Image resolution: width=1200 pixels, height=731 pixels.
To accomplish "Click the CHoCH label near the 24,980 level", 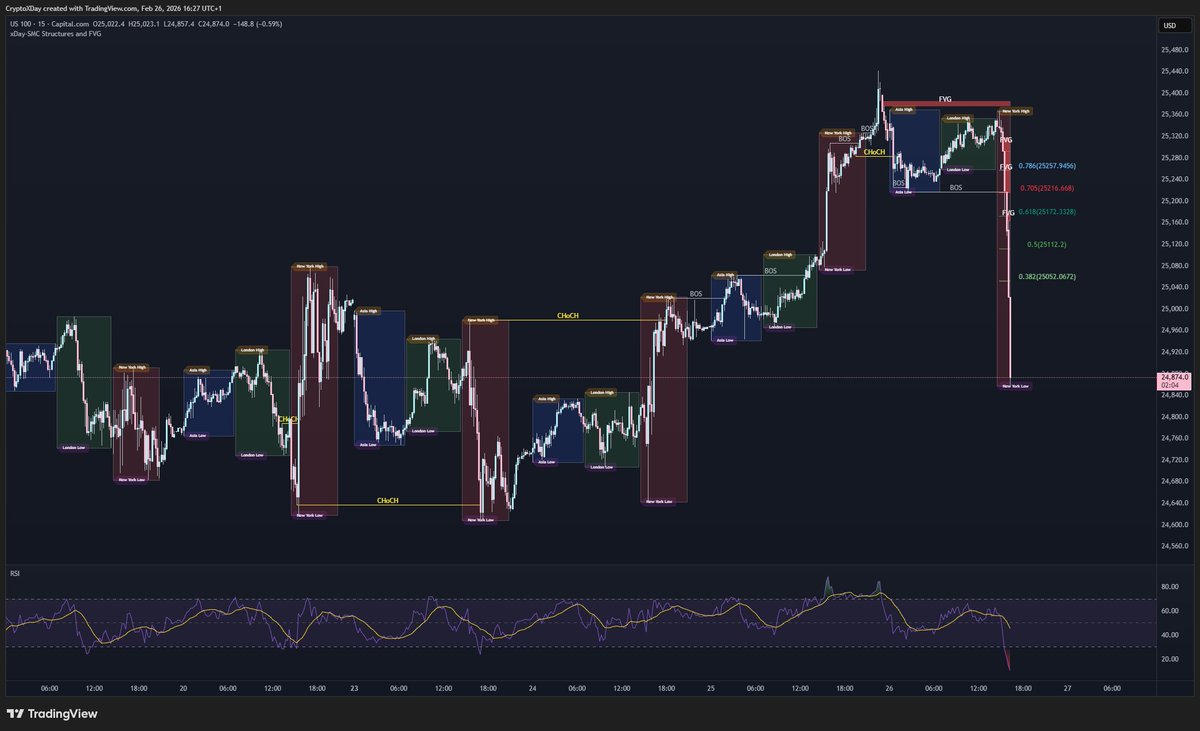I will pos(568,315).
